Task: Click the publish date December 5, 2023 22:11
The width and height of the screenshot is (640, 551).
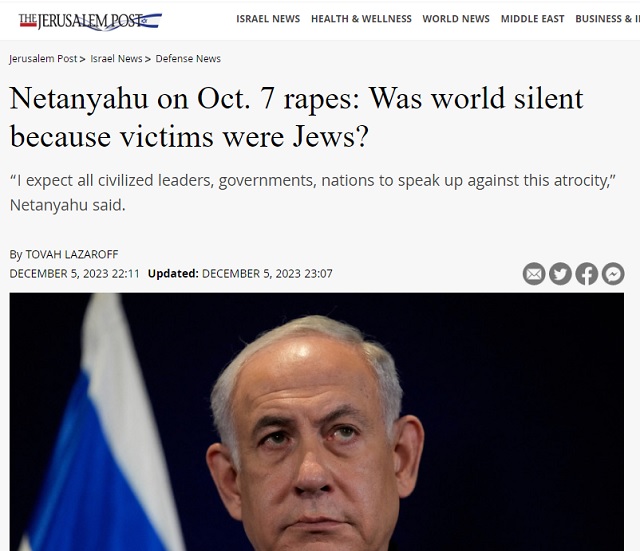Action: click(x=75, y=273)
